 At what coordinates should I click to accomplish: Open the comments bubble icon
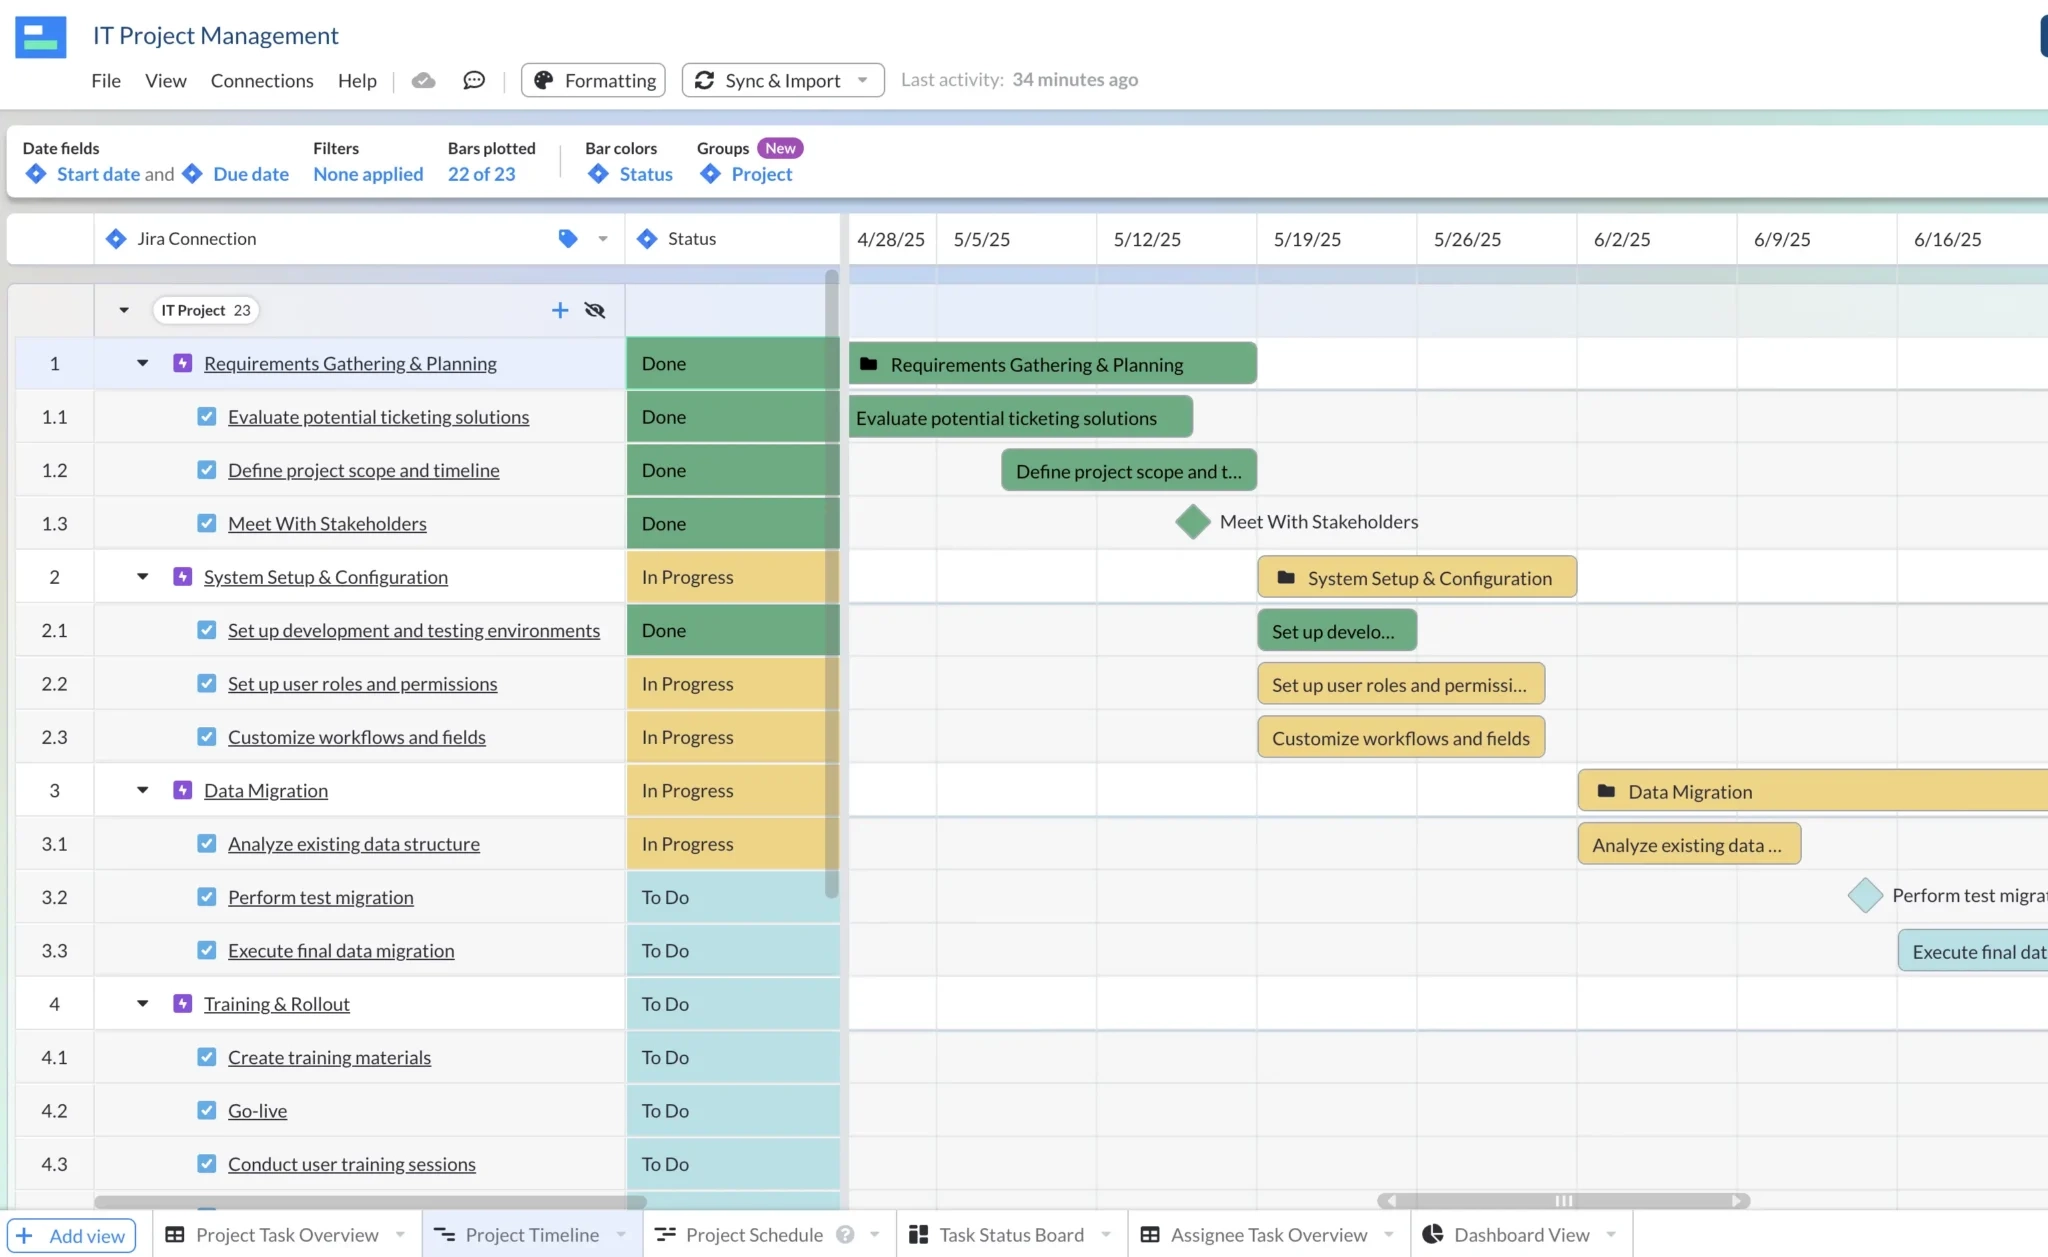474,80
